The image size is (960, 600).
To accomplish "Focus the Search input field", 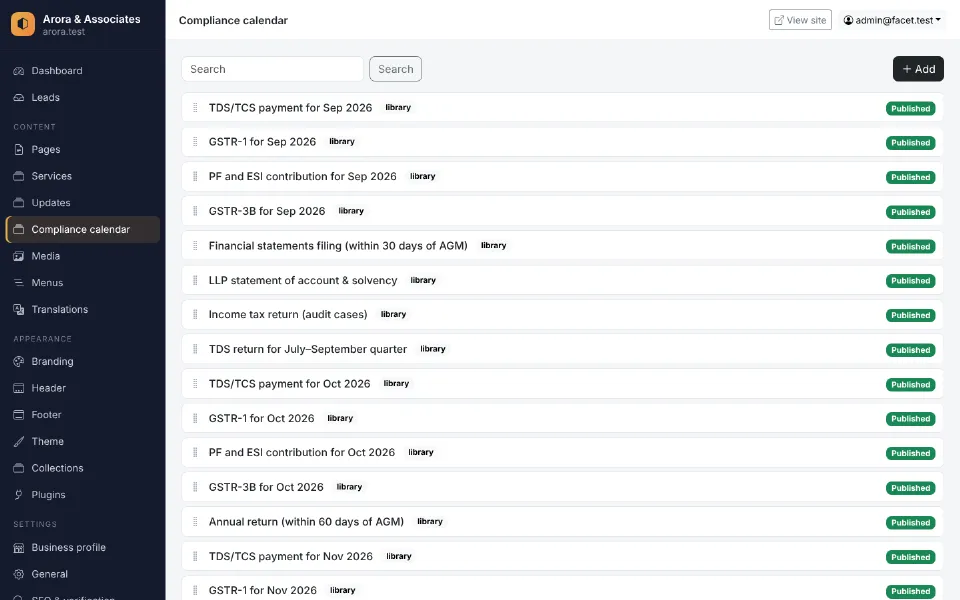I will [272, 69].
